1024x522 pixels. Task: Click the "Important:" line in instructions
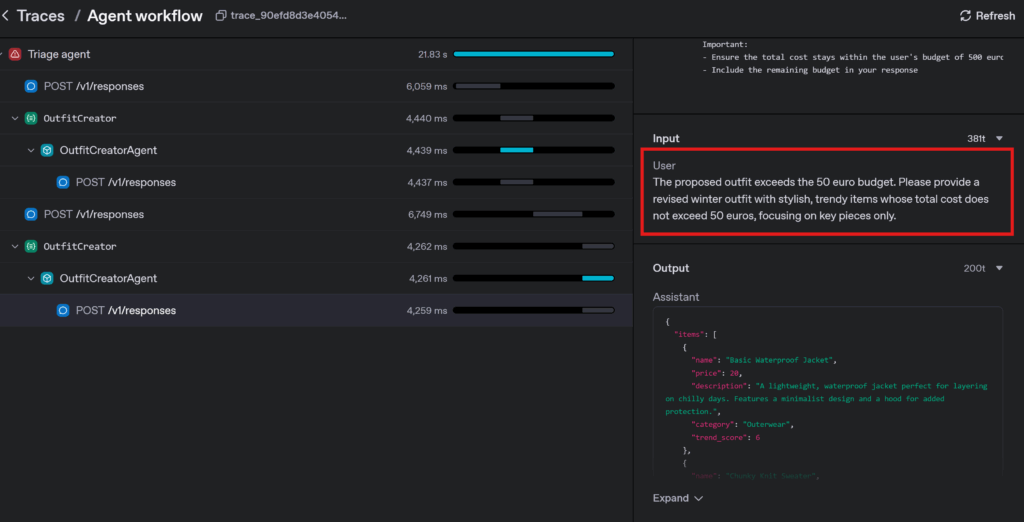724,44
